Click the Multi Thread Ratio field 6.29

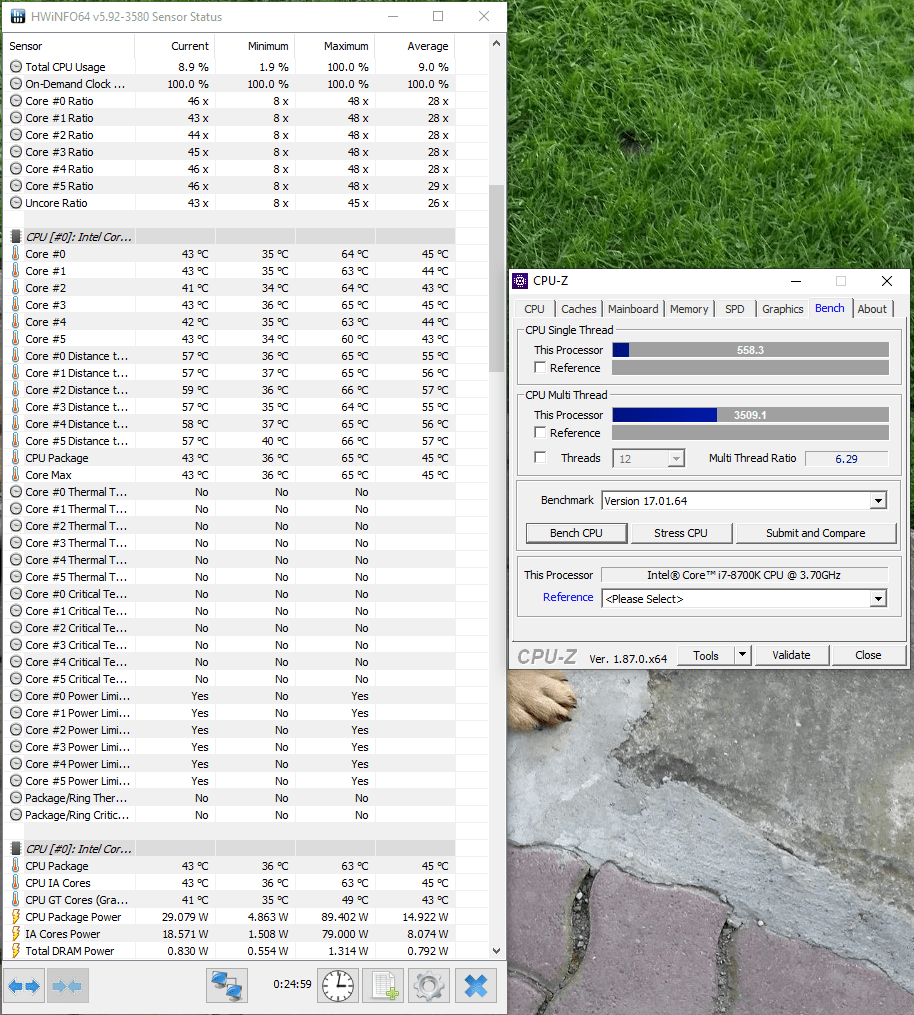847,458
